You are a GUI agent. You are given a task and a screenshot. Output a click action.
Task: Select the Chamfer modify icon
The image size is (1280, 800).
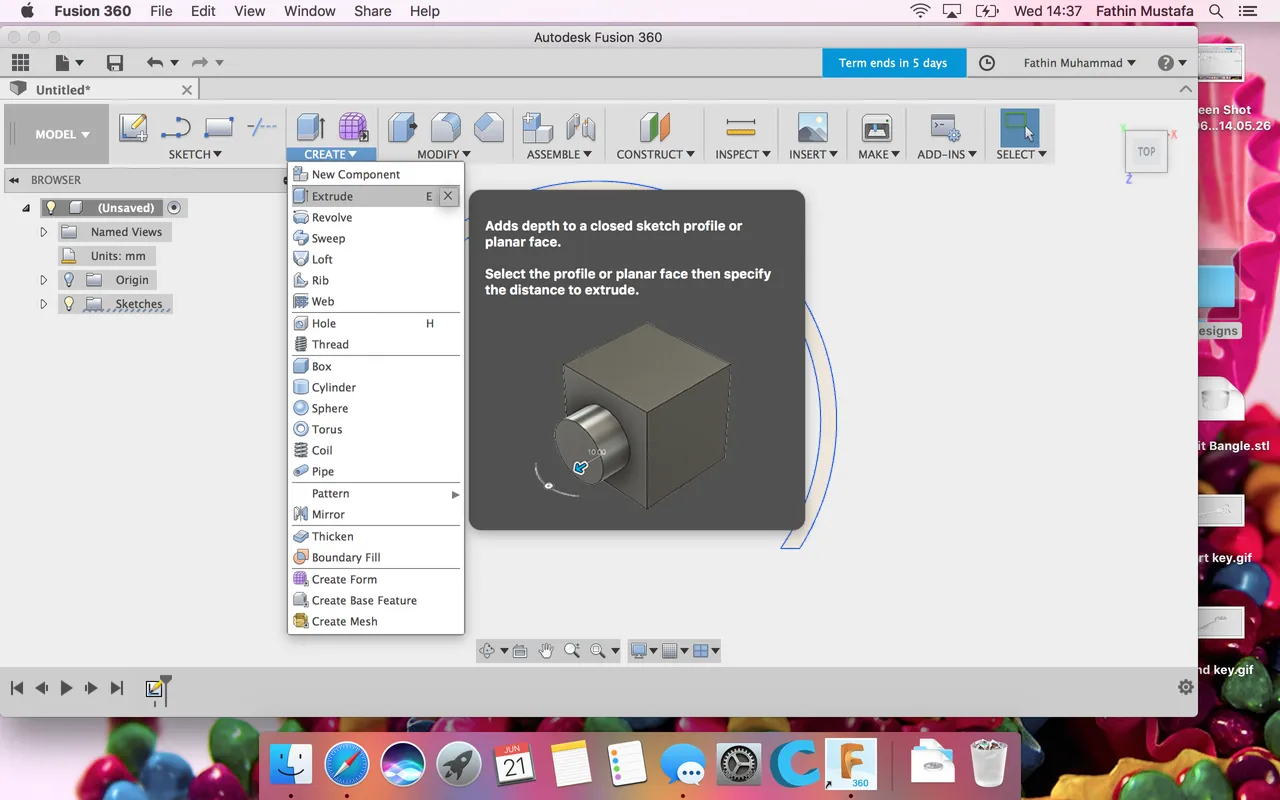tap(488, 127)
